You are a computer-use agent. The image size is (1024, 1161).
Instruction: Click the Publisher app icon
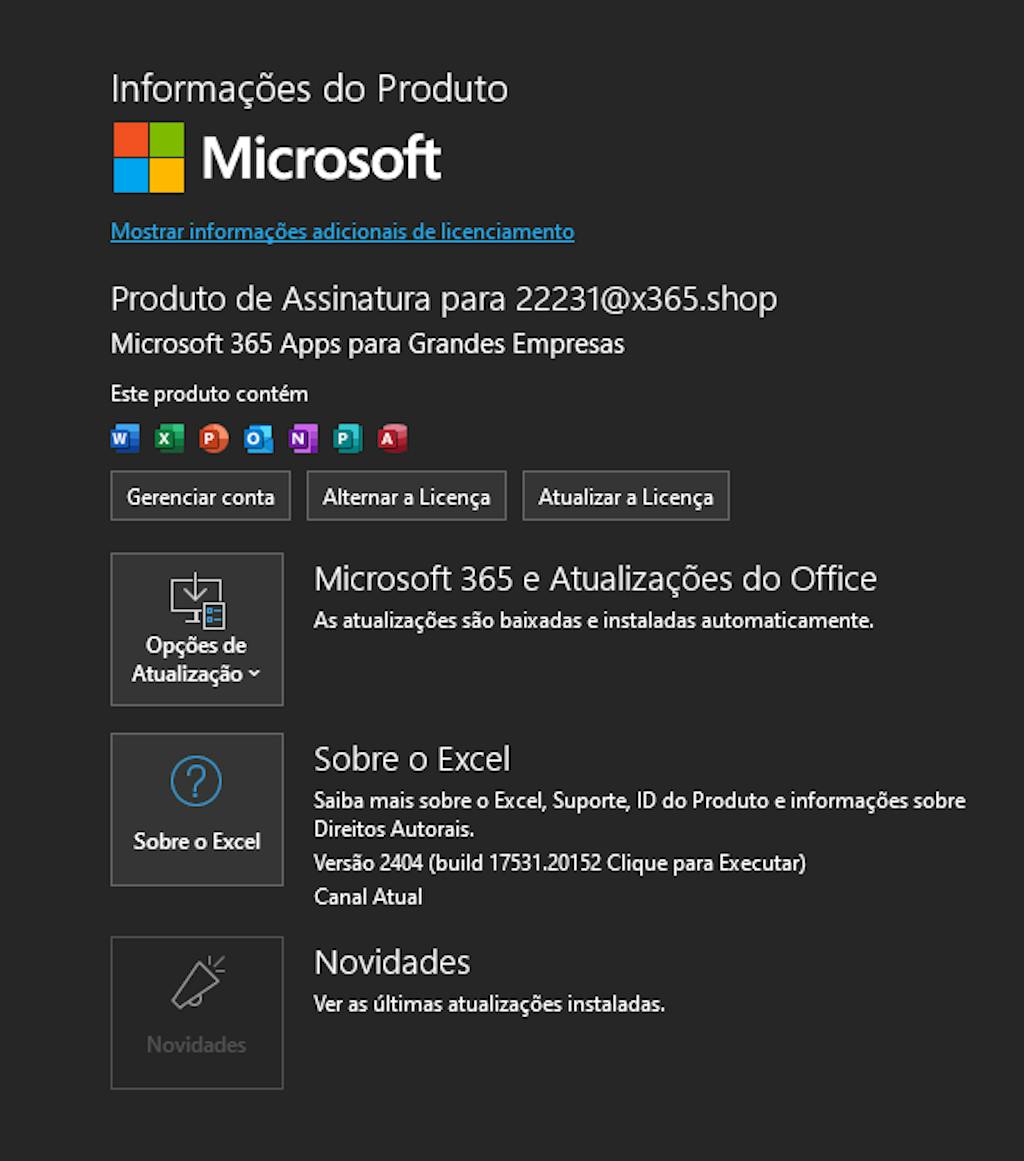tap(347, 438)
